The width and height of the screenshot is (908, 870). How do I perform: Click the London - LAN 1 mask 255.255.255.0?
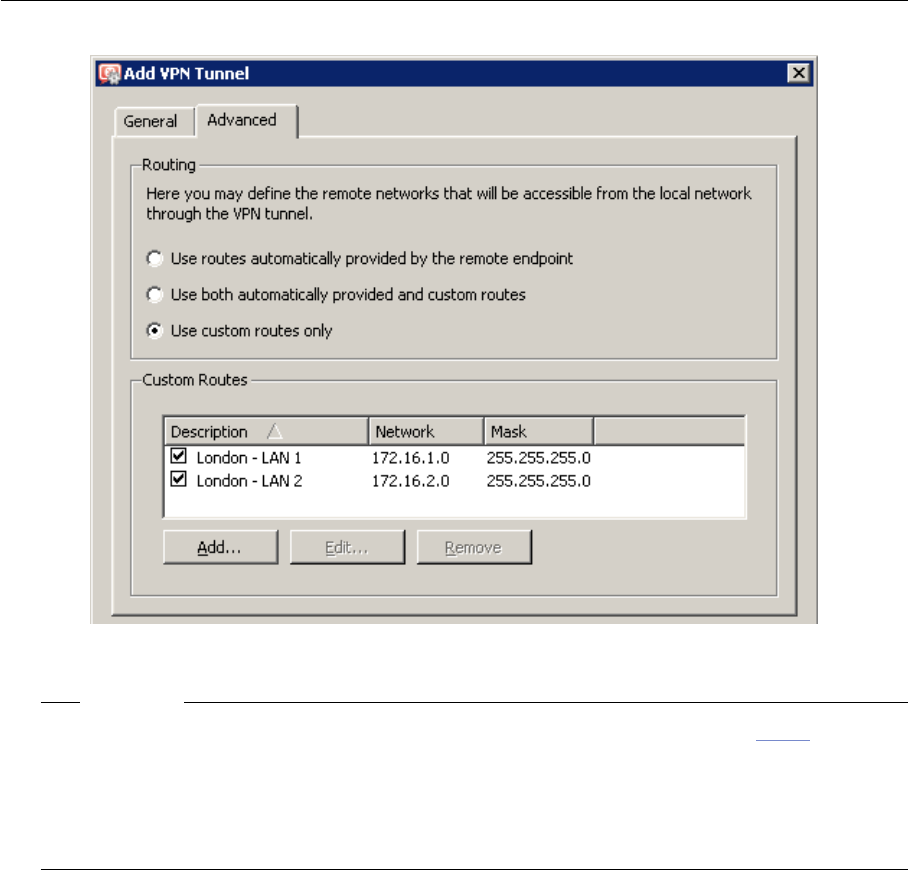[x=539, y=458]
